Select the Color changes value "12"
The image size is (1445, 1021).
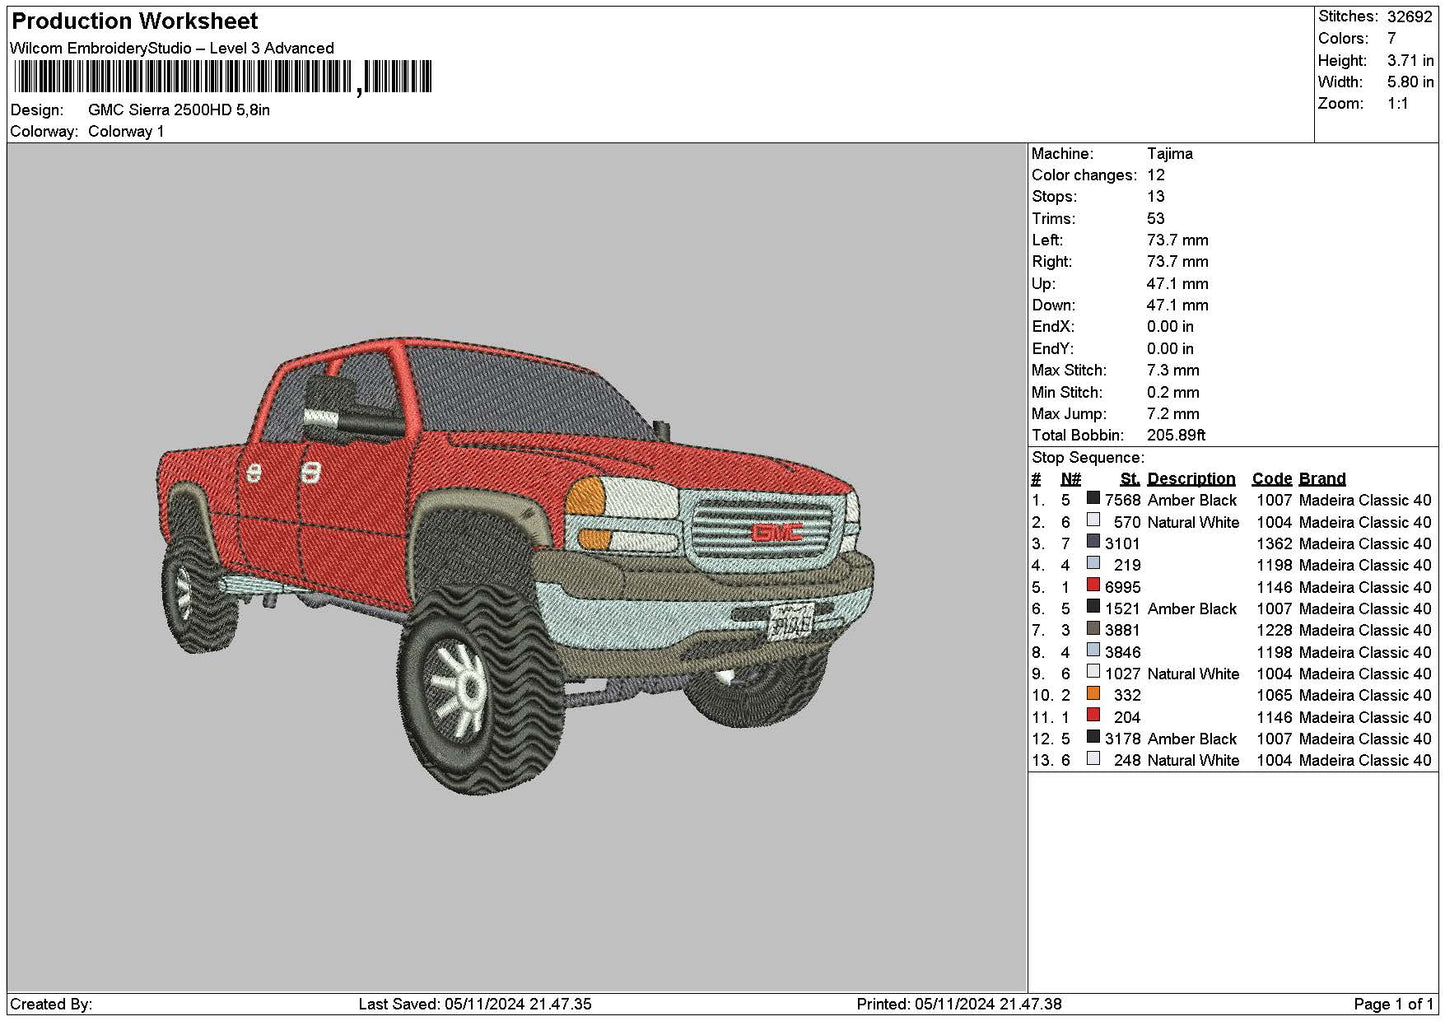(x=1156, y=175)
